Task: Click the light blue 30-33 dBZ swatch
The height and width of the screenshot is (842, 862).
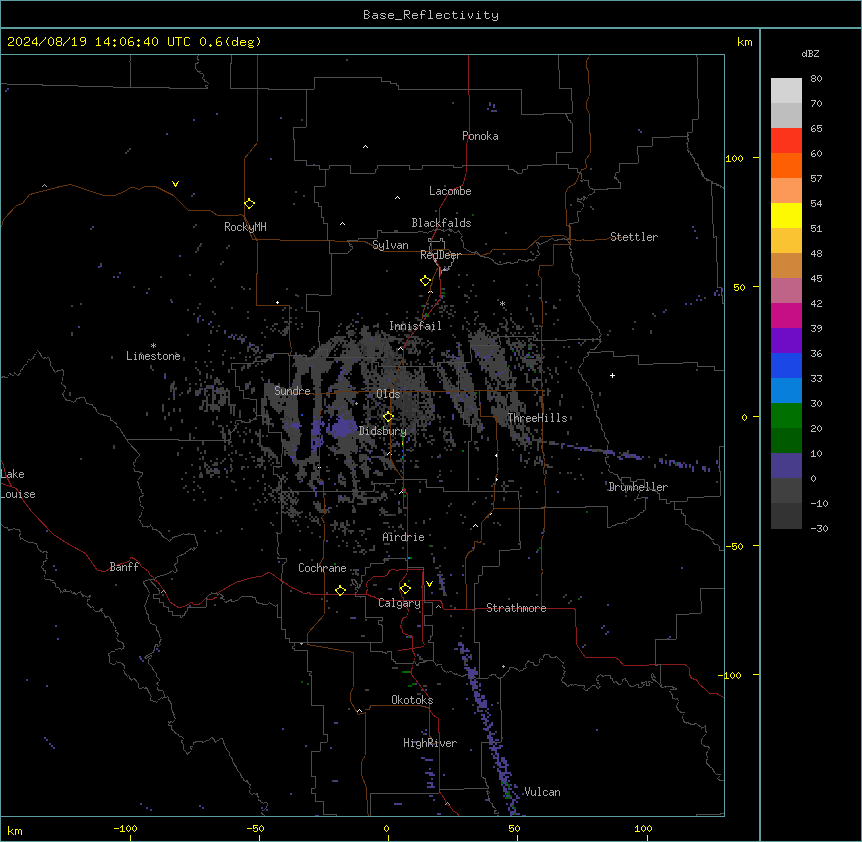Action: (786, 390)
